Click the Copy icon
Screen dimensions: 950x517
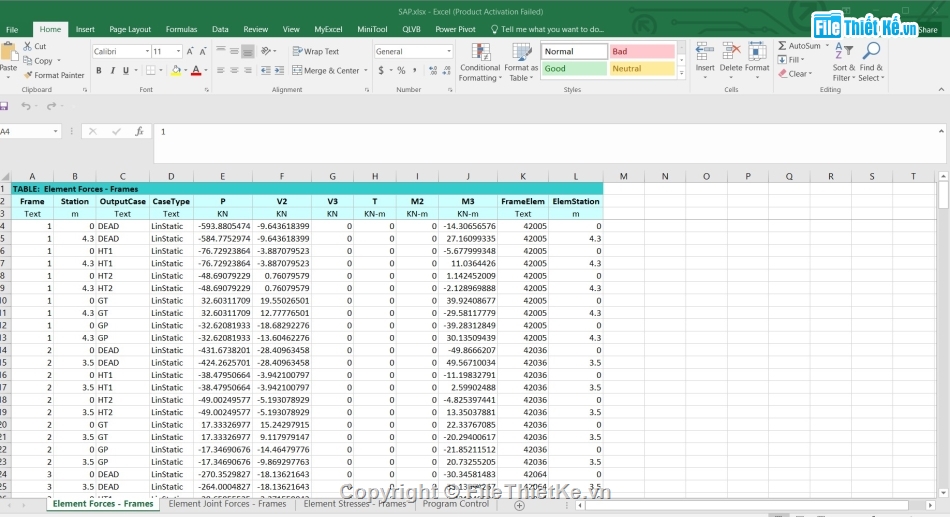click(x=27, y=61)
